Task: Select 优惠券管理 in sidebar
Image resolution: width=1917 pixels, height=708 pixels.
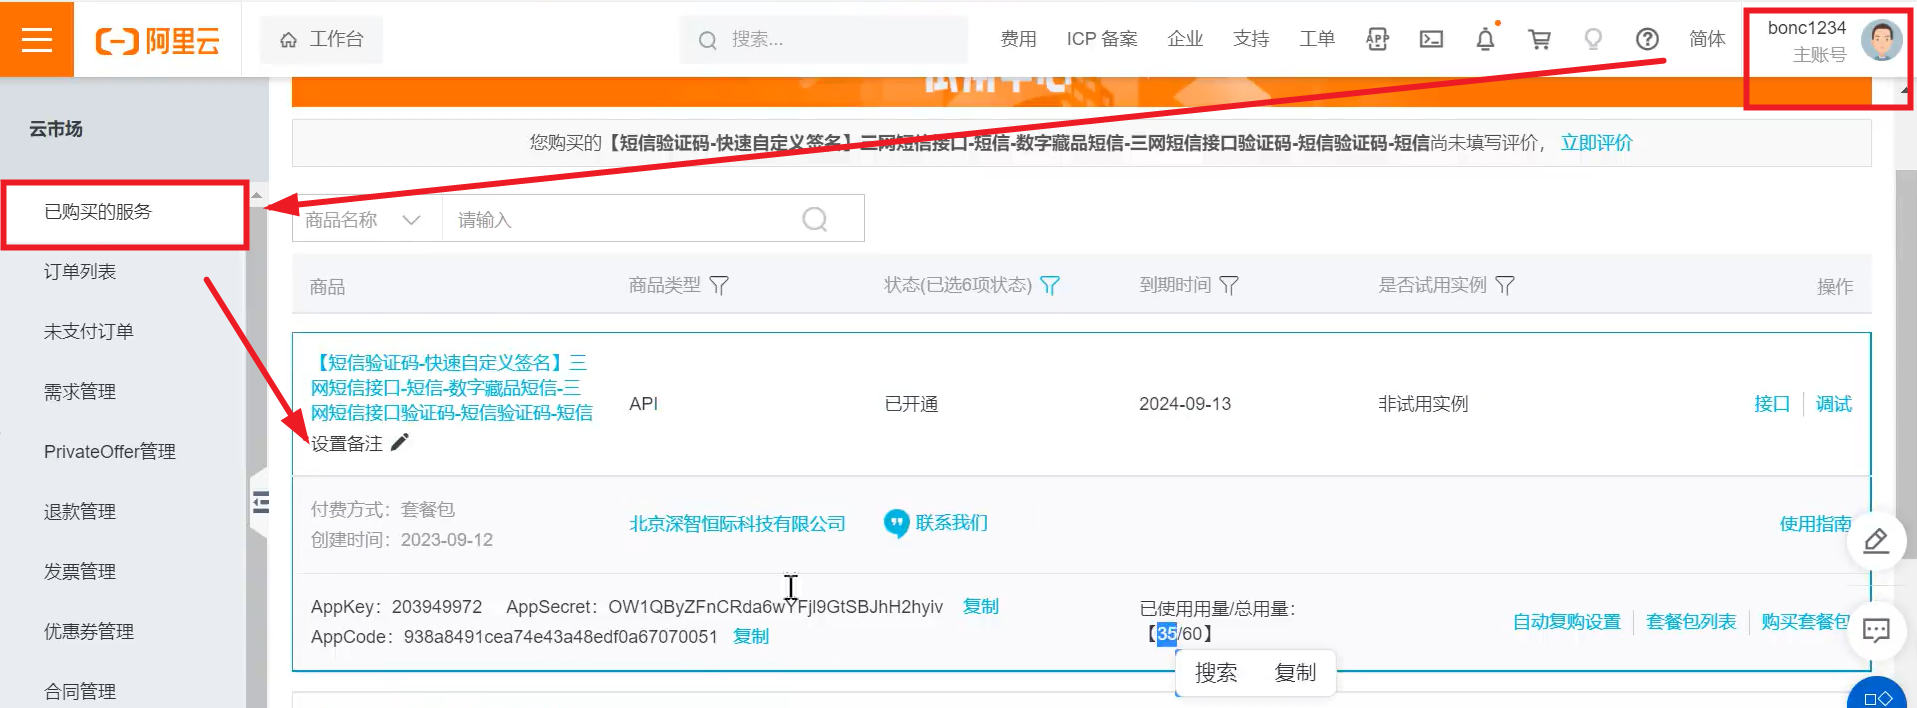Action: click(x=89, y=632)
